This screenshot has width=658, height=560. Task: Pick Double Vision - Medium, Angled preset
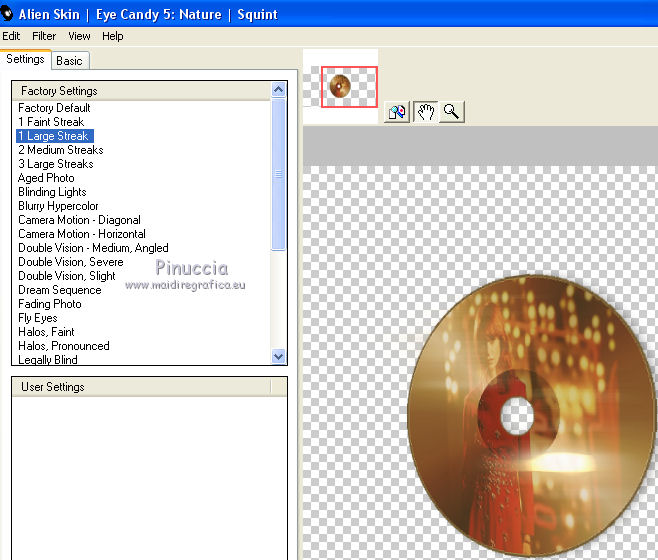pyautogui.click(x=93, y=248)
